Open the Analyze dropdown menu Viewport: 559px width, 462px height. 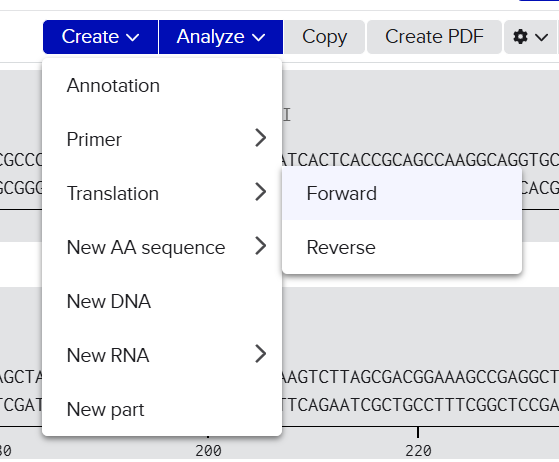point(221,37)
